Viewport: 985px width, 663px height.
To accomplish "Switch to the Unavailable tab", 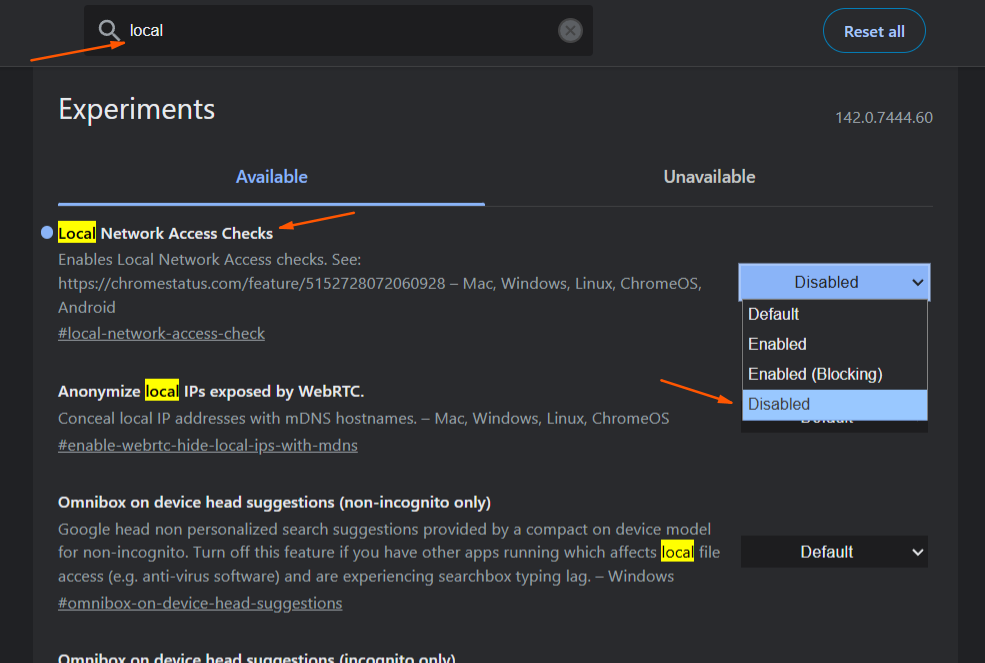I will pyautogui.click(x=709, y=177).
